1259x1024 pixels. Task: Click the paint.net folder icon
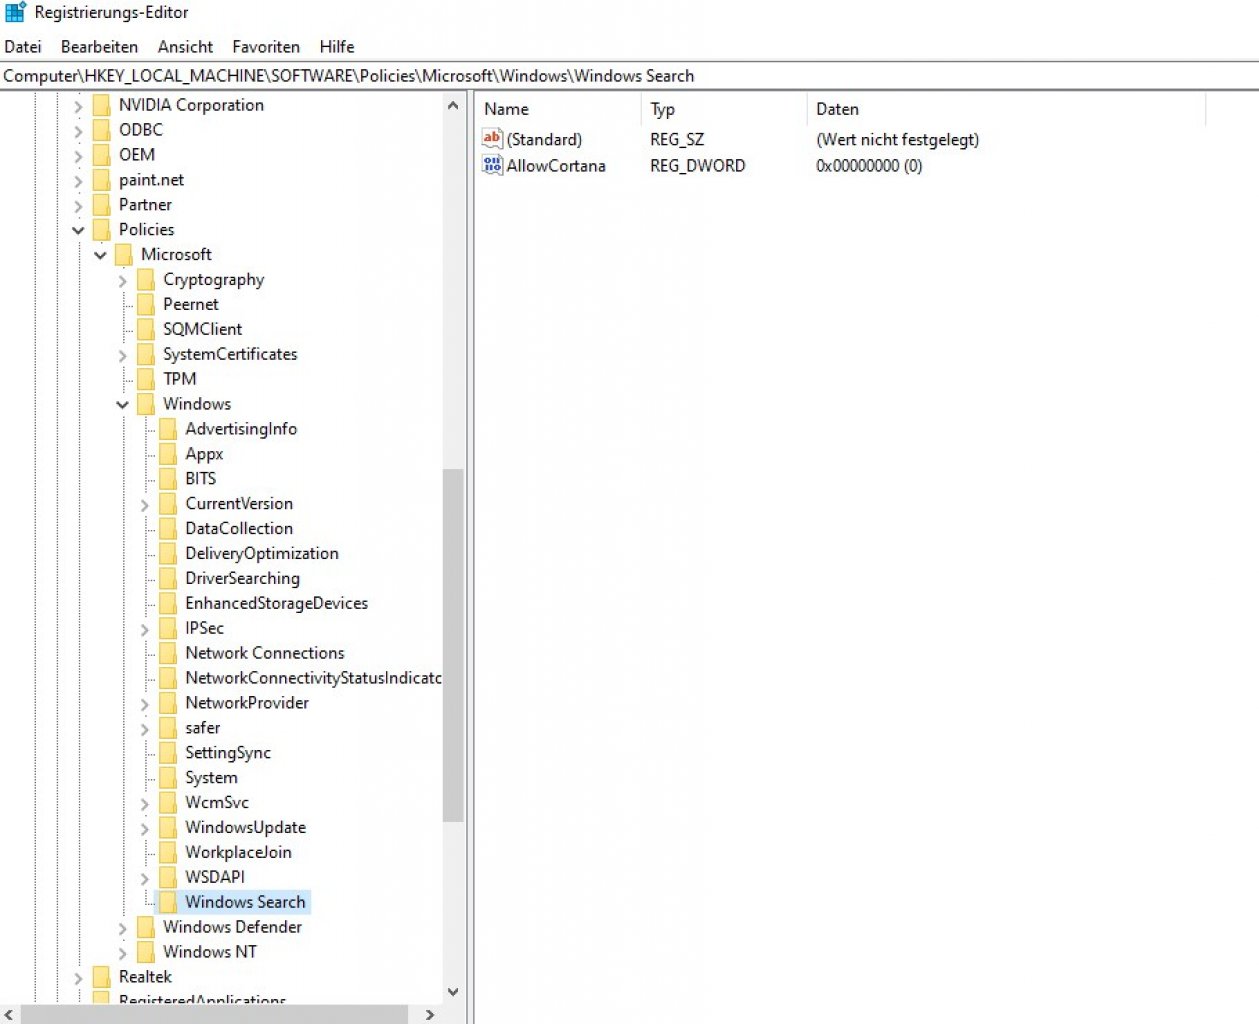pyautogui.click(x=101, y=180)
